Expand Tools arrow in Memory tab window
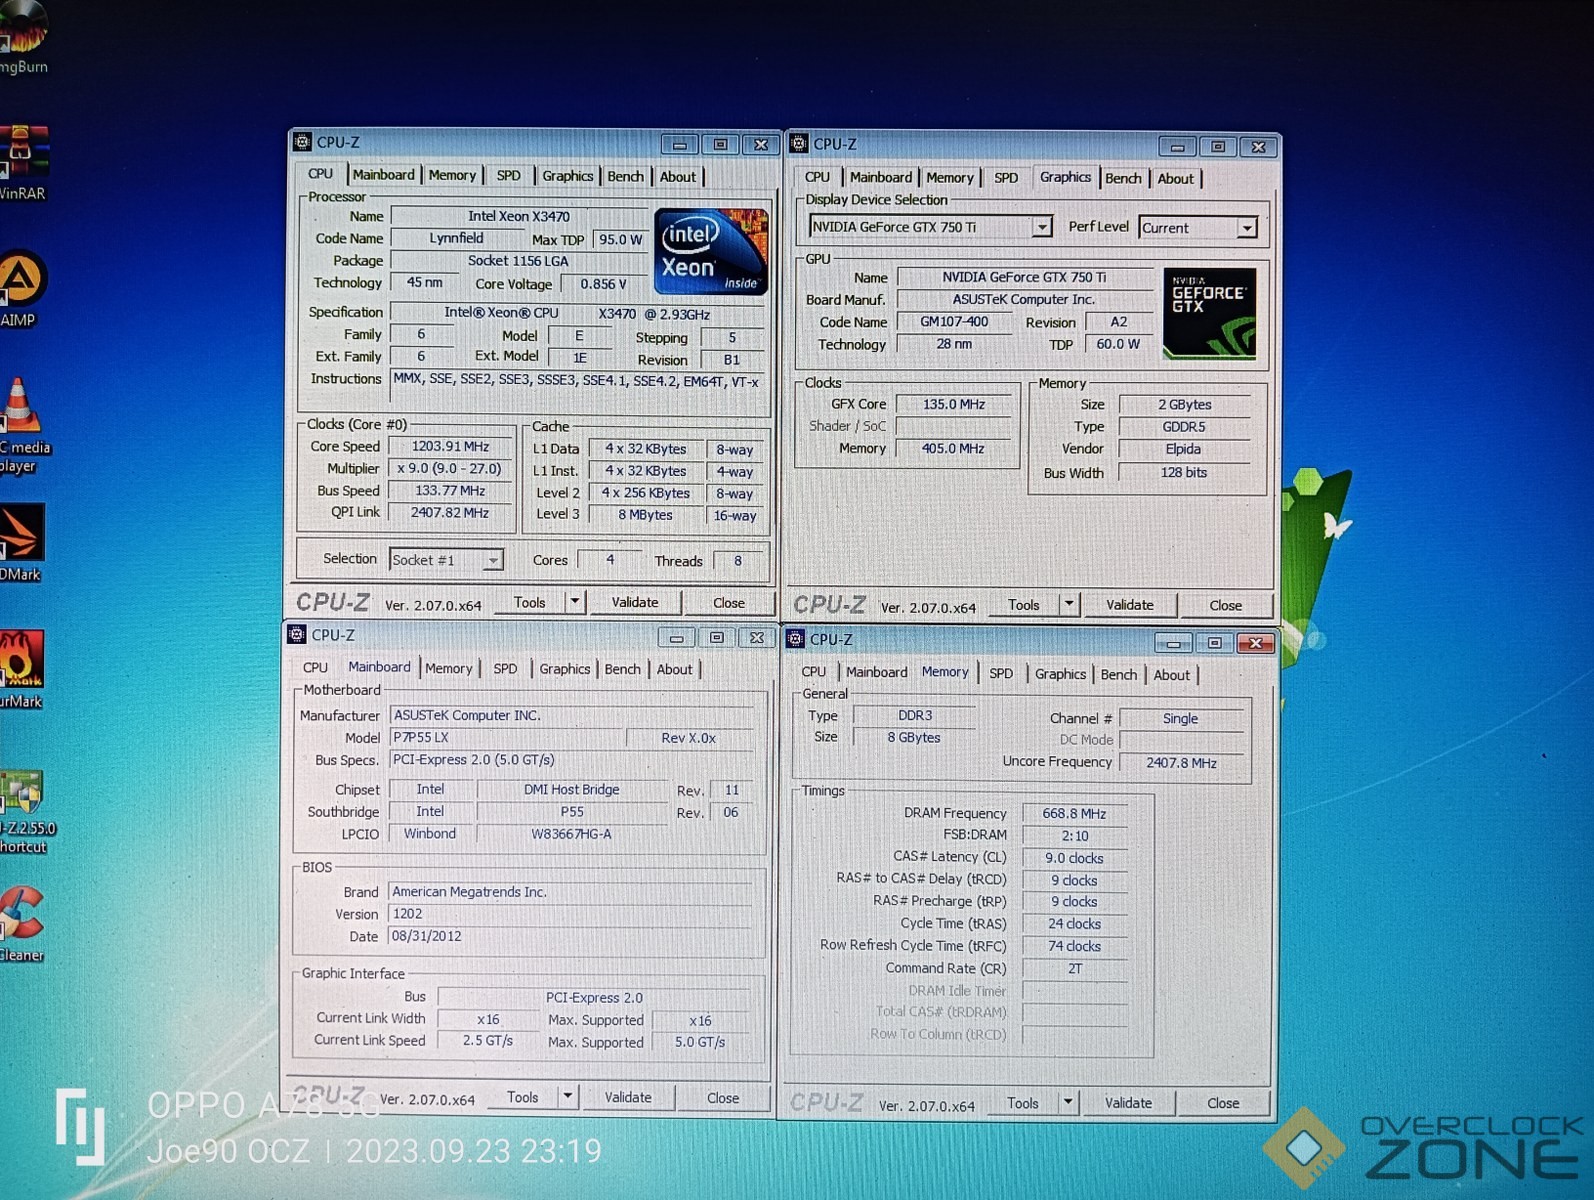Viewport: 1594px width, 1200px height. [1068, 1103]
